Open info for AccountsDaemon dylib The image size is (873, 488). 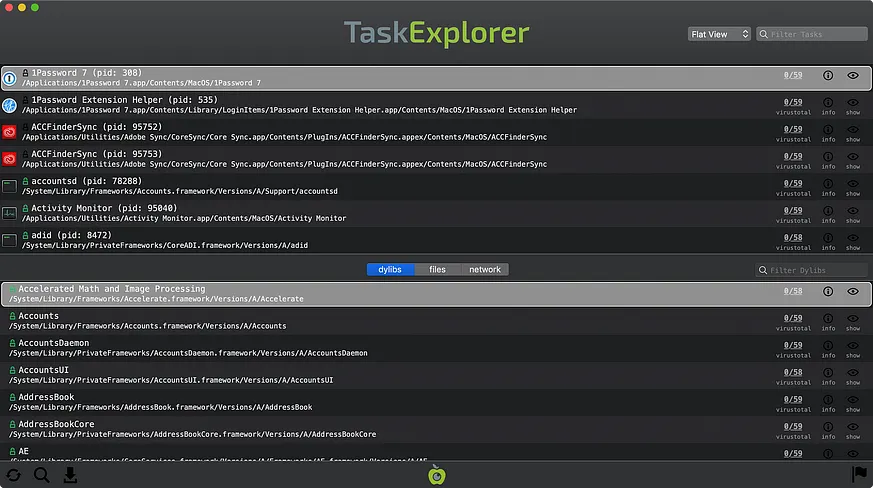click(x=828, y=345)
